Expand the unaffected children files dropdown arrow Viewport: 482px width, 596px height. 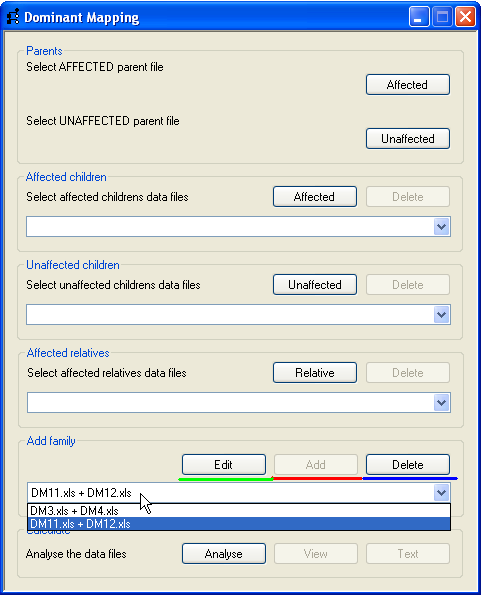pos(441,315)
